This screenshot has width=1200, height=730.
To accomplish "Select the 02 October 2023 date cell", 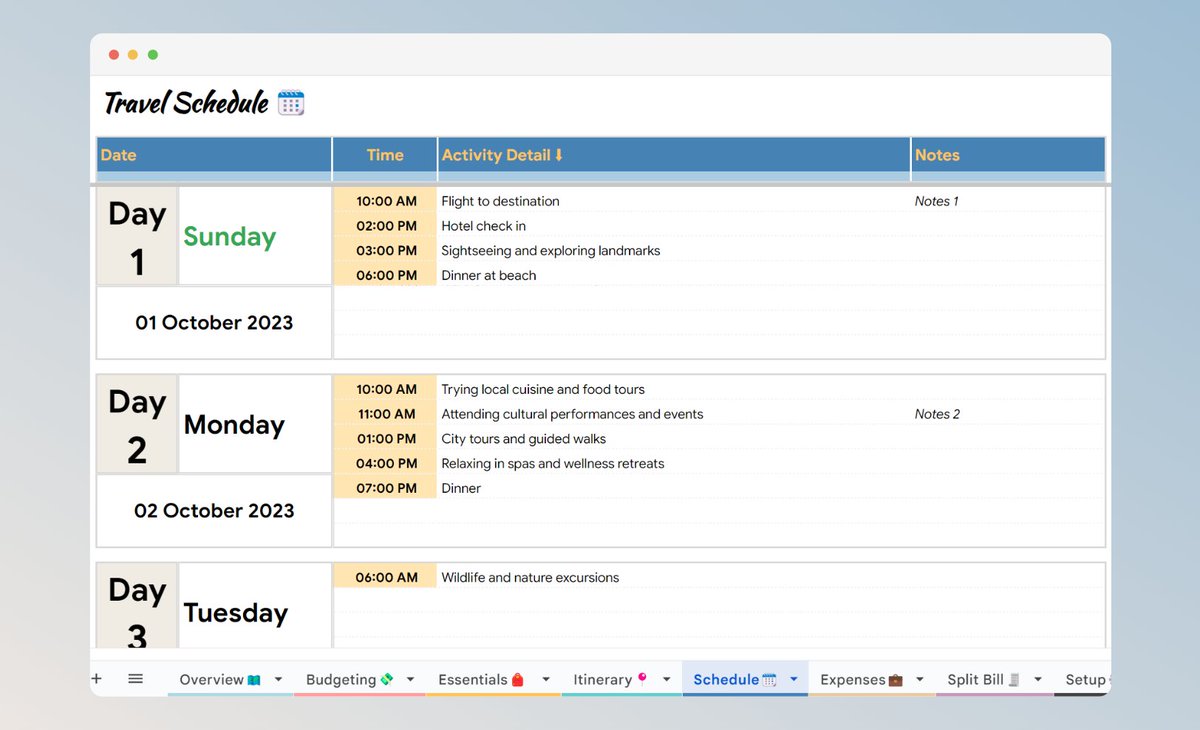I will 214,510.
